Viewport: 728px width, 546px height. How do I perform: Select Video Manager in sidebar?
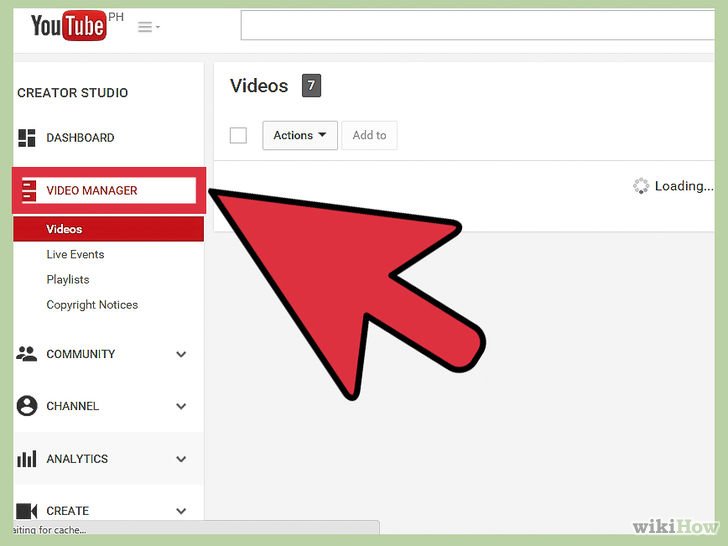(109, 190)
